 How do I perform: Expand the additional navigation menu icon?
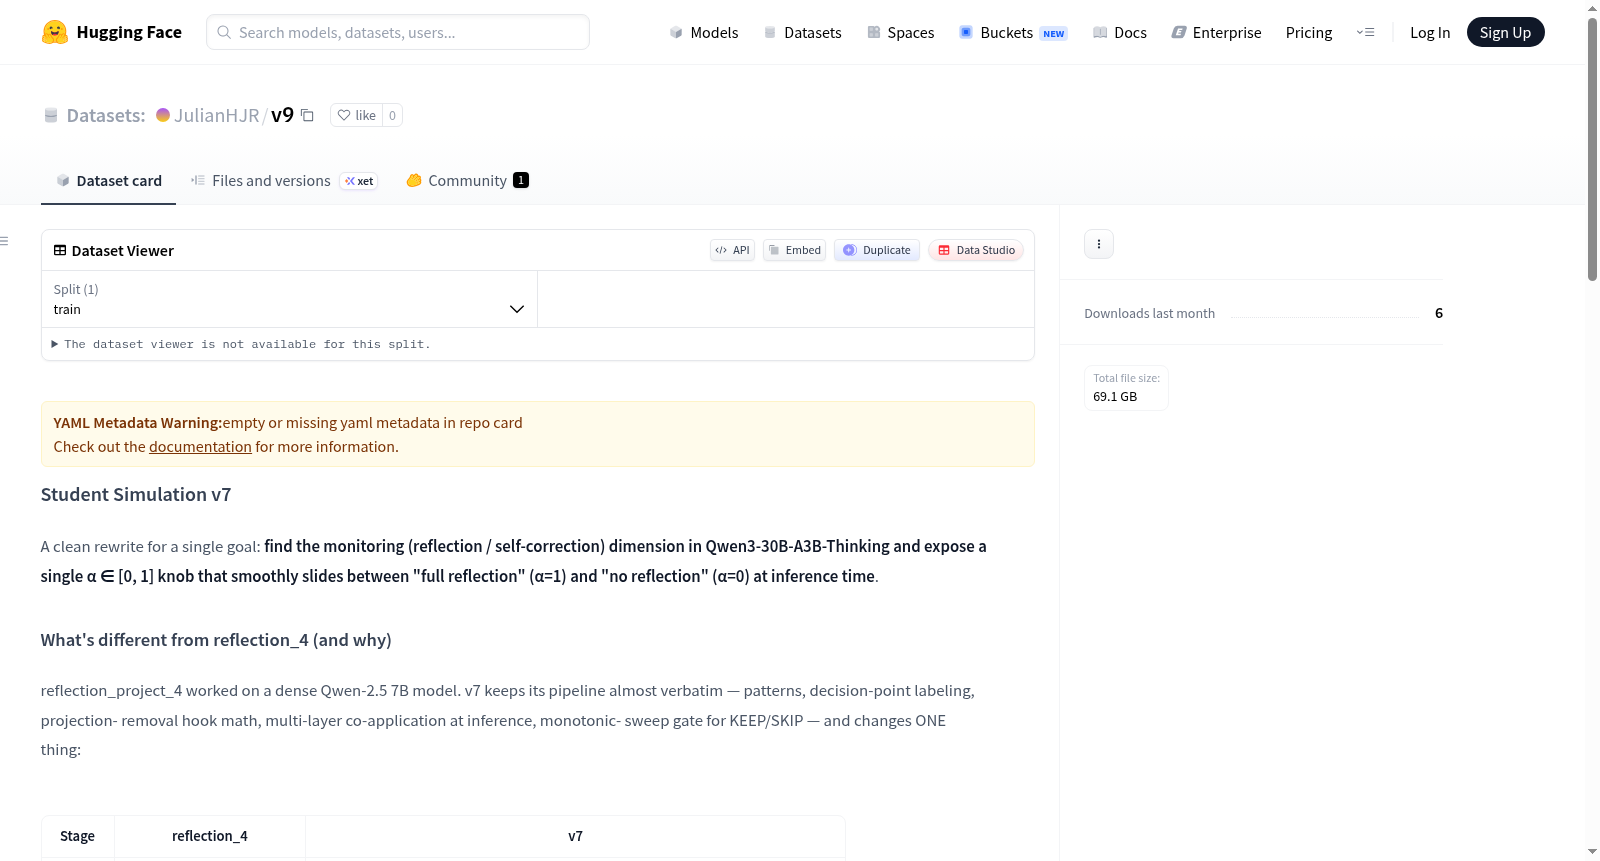1365,32
